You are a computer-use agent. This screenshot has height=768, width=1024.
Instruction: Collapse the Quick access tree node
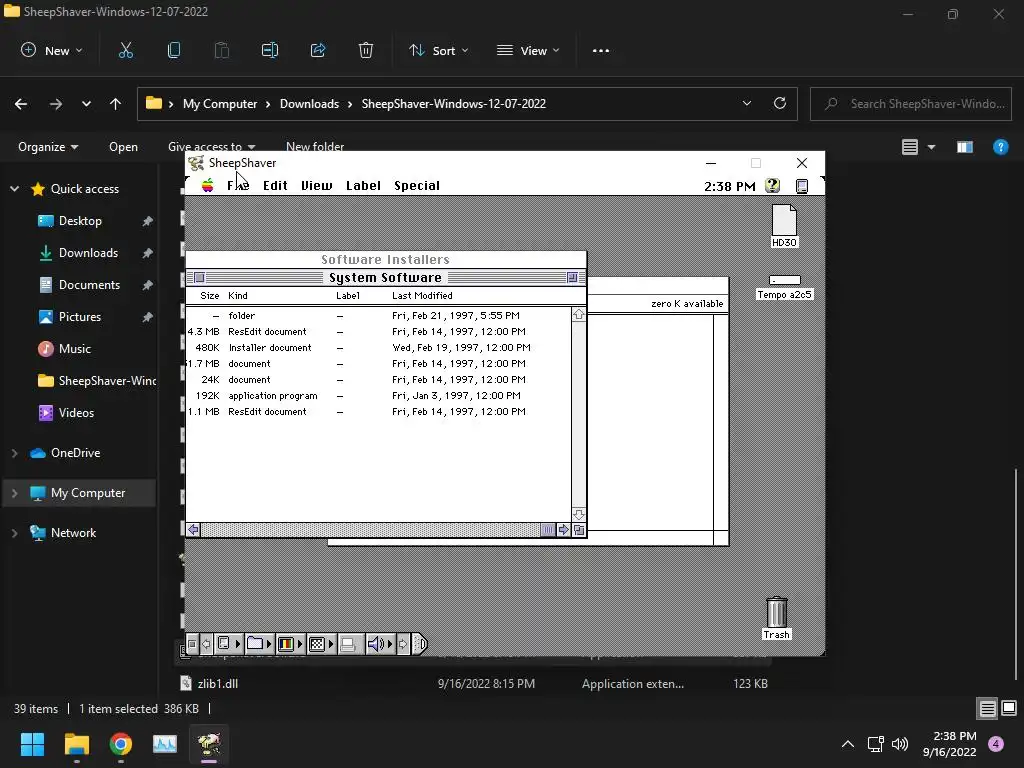pyautogui.click(x=14, y=189)
